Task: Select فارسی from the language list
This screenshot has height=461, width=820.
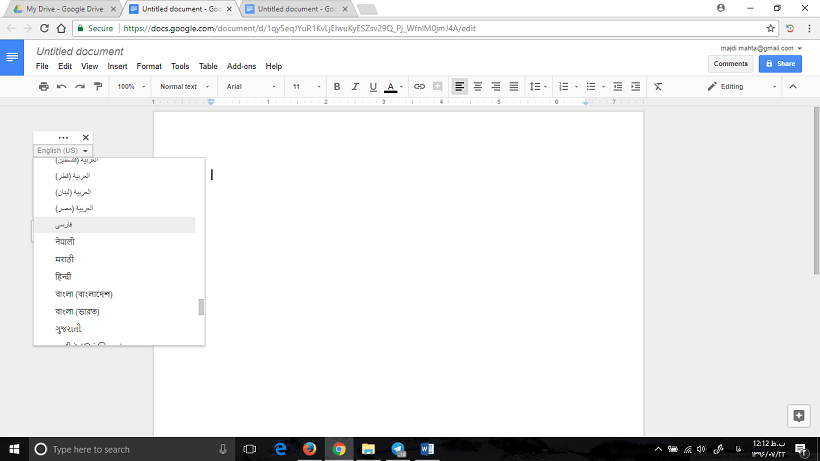Action: point(64,225)
